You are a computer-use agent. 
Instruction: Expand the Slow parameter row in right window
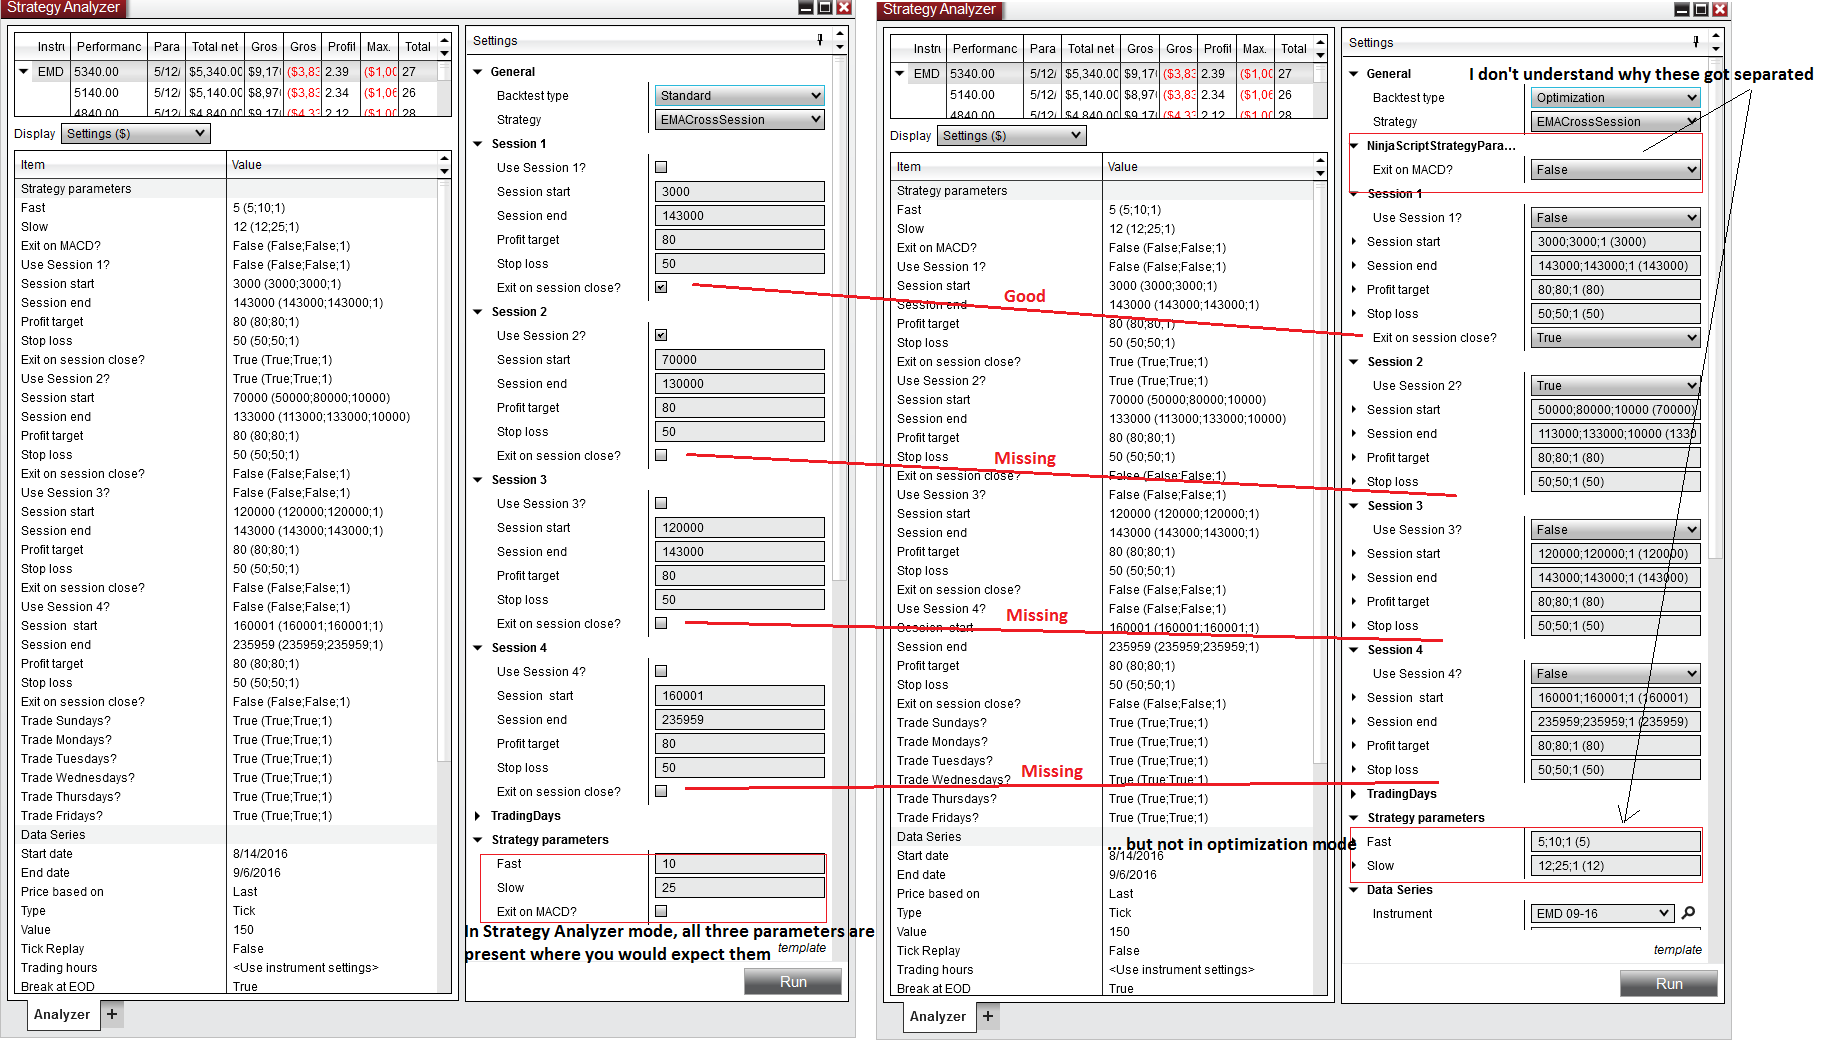click(1354, 866)
